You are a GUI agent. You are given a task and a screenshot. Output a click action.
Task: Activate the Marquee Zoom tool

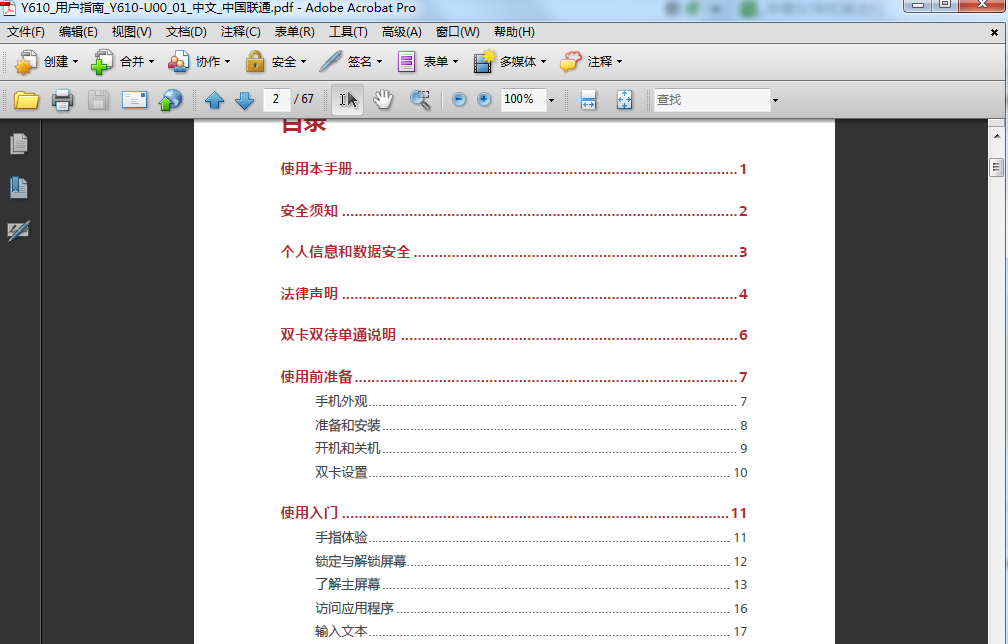point(419,99)
